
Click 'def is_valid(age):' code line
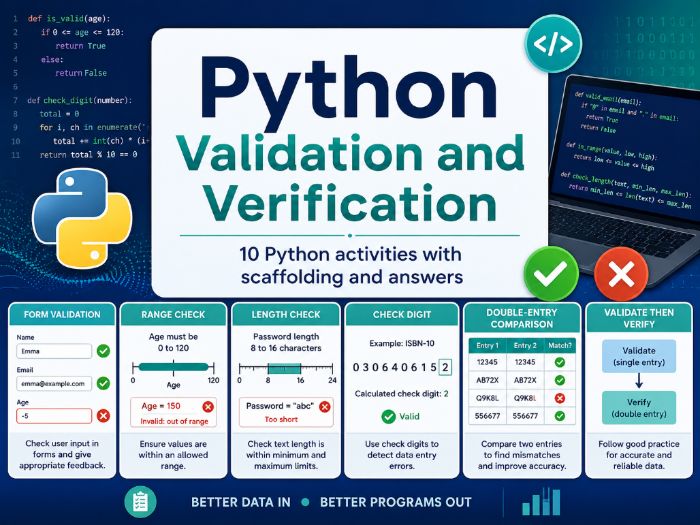(x=69, y=18)
